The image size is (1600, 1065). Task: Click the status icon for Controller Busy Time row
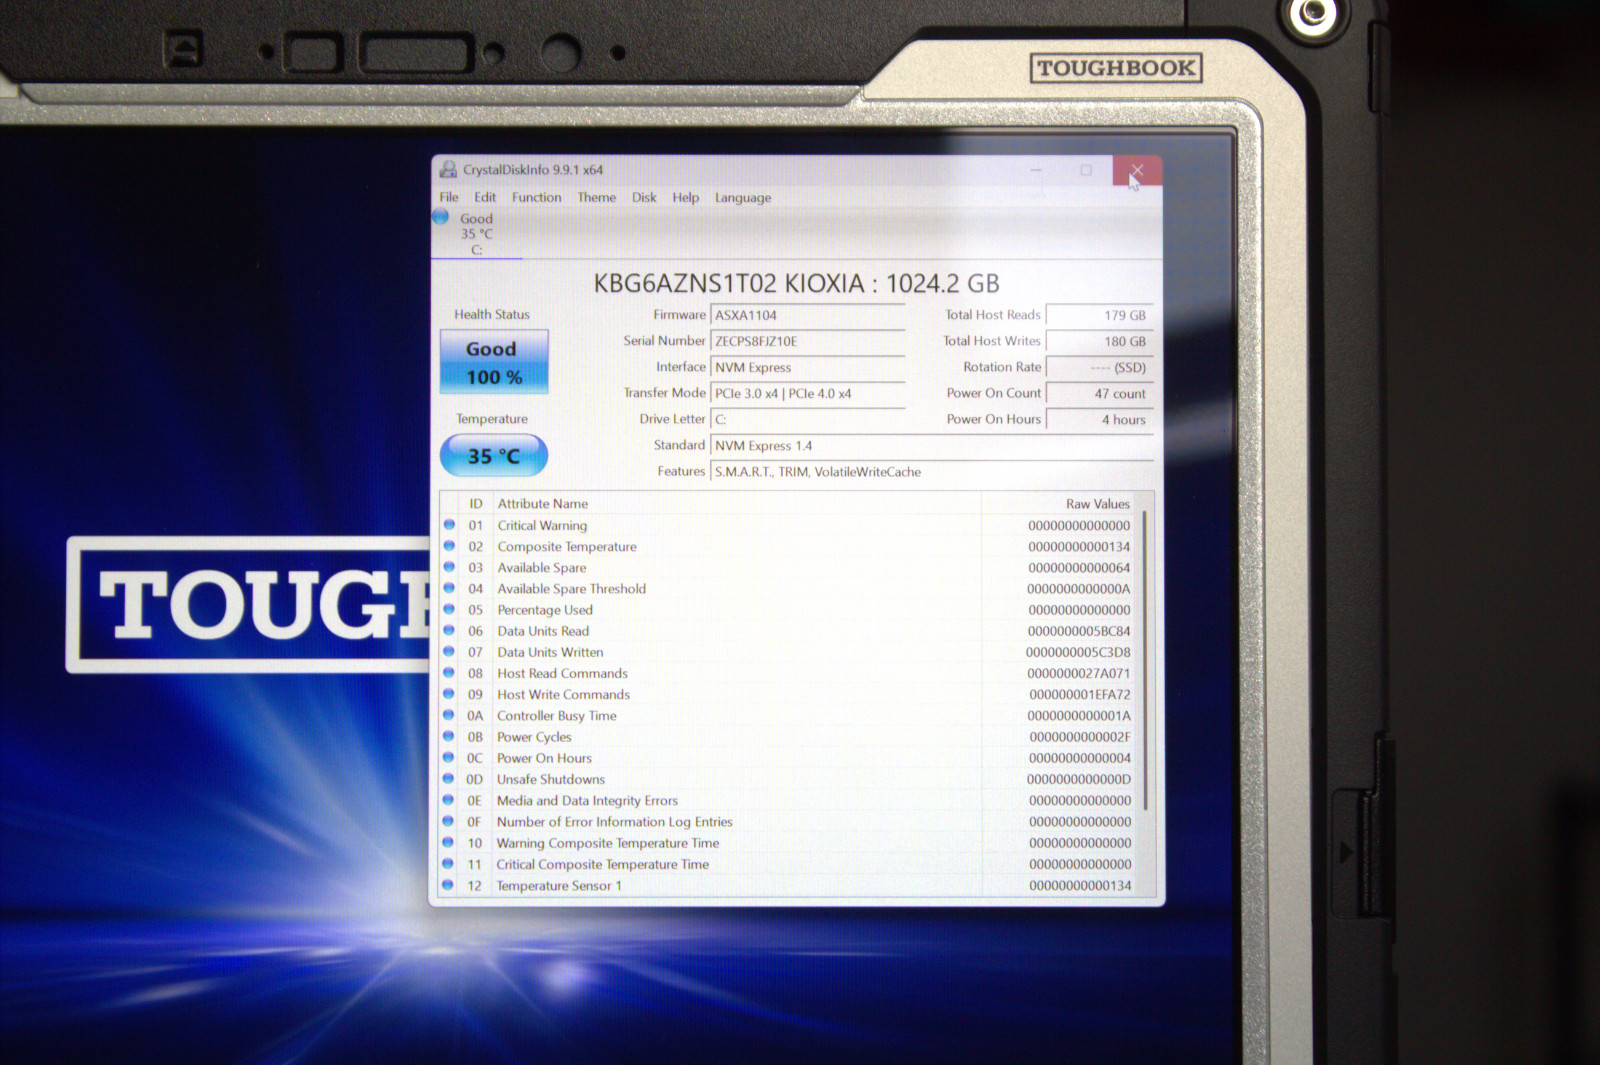coord(449,715)
